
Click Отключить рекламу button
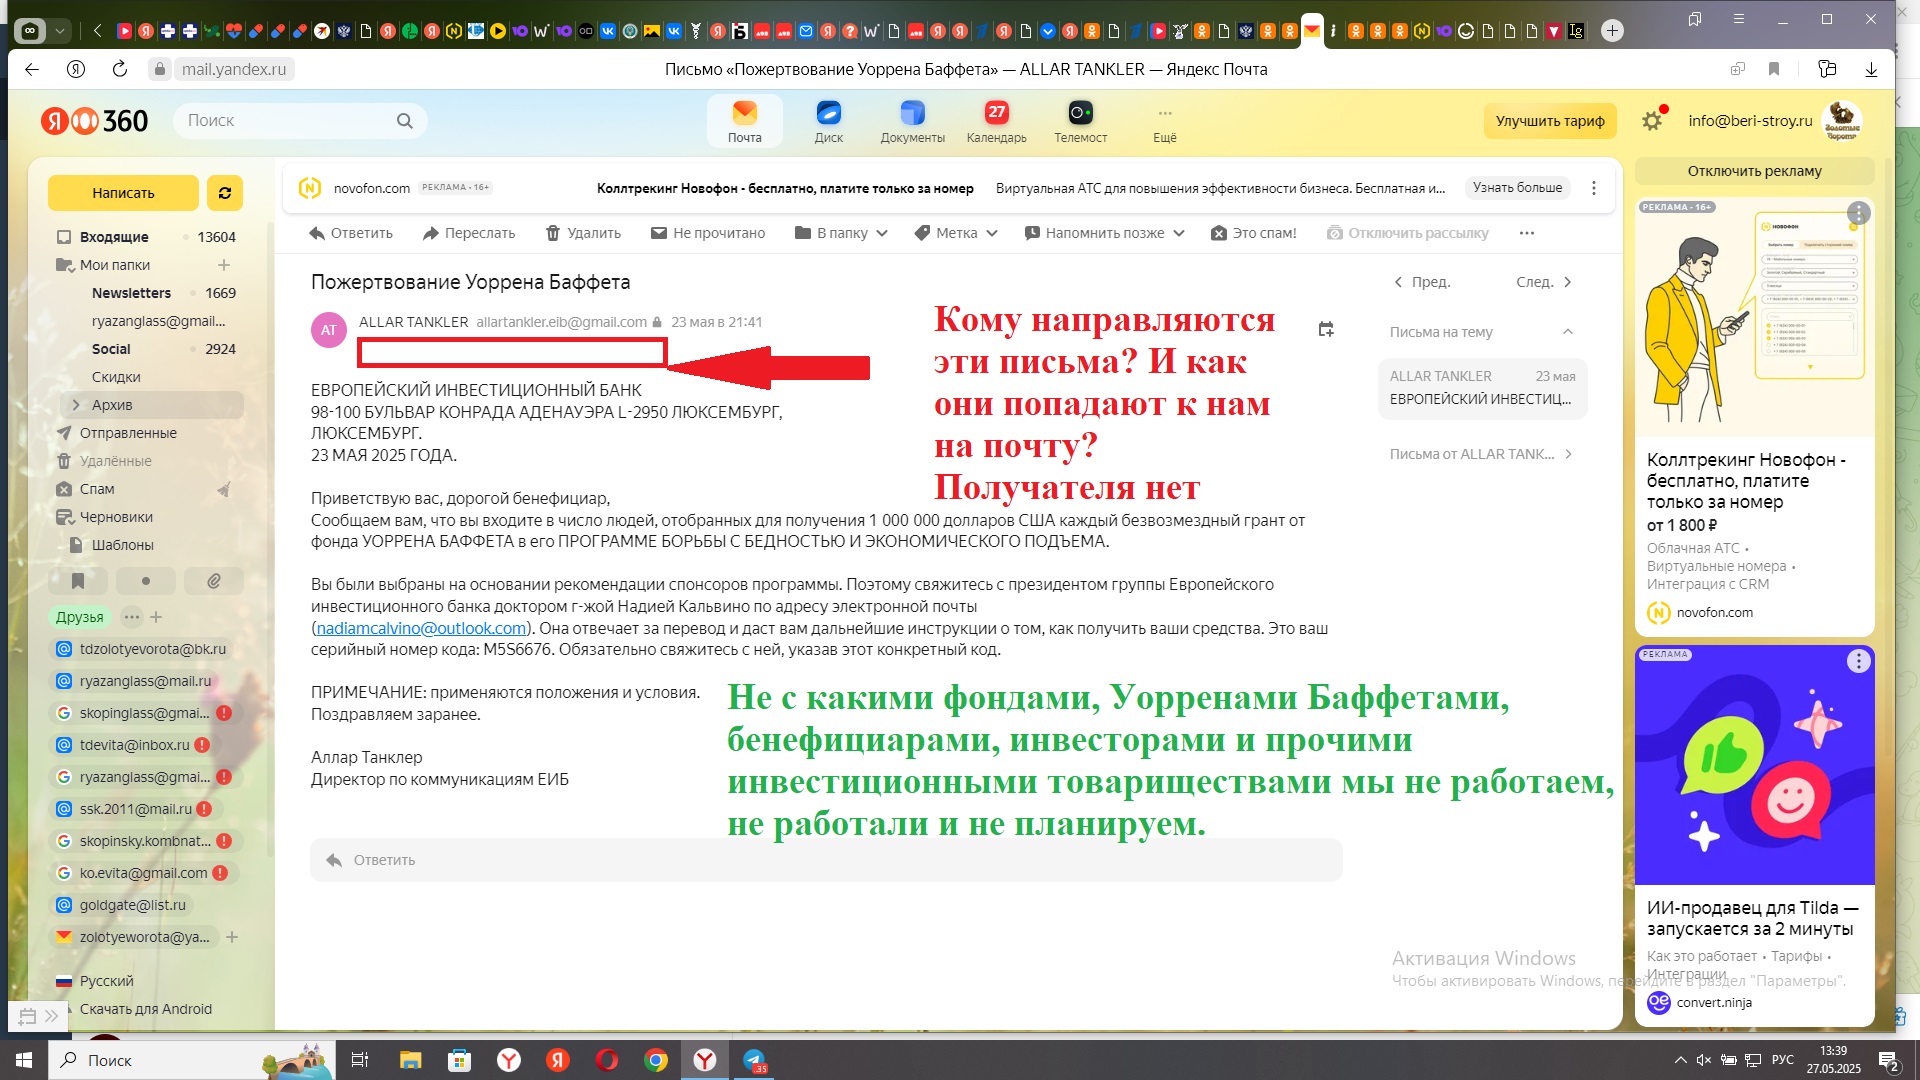coord(1755,171)
